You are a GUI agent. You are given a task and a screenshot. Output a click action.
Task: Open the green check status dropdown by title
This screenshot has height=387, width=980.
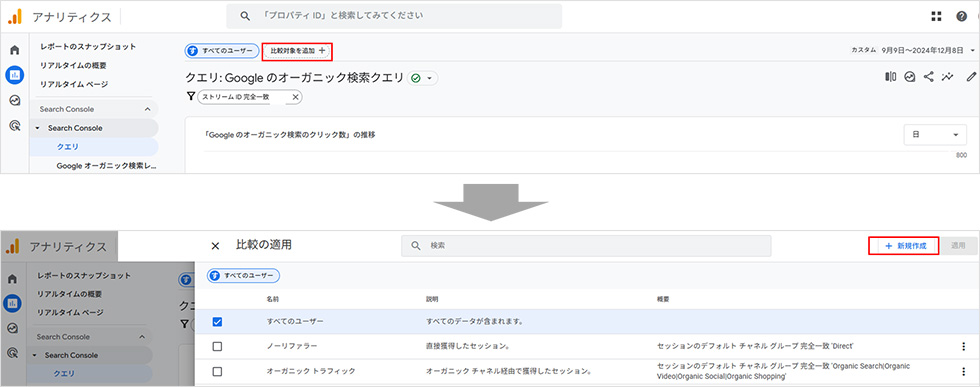[423, 78]
